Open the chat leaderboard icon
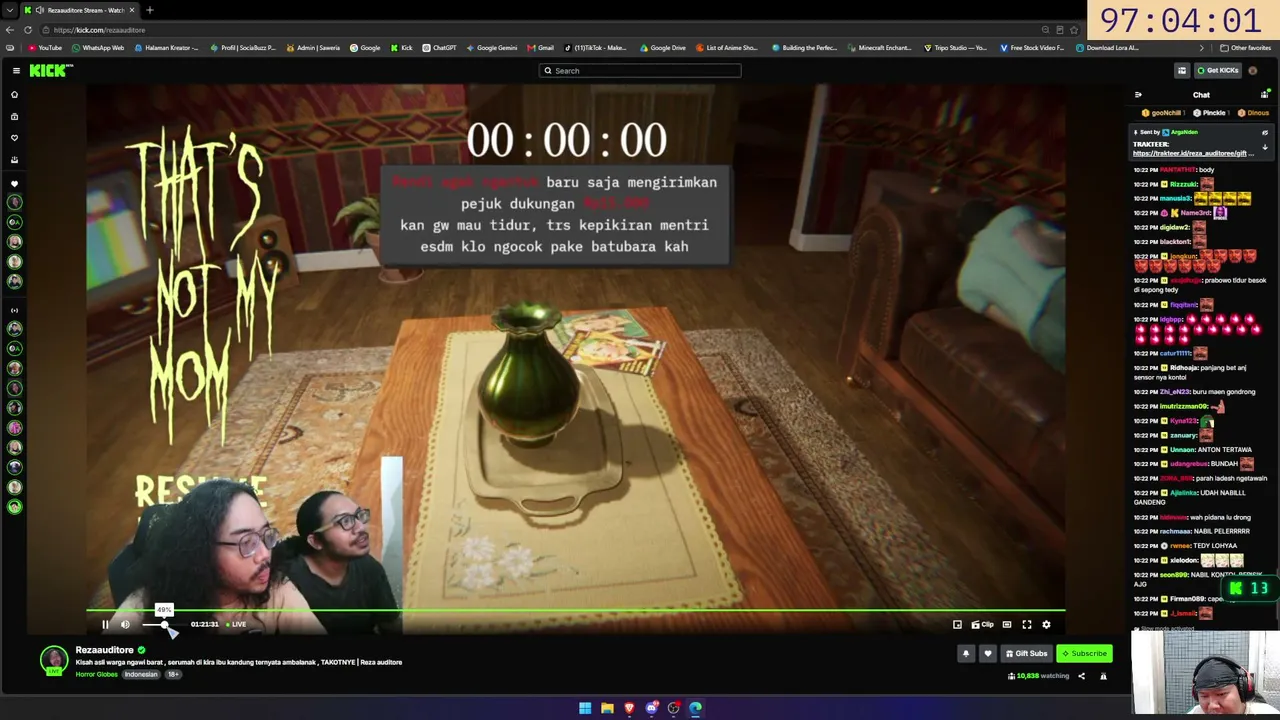The width and height of the screenshot is (1280, 720). (1265, 95)
